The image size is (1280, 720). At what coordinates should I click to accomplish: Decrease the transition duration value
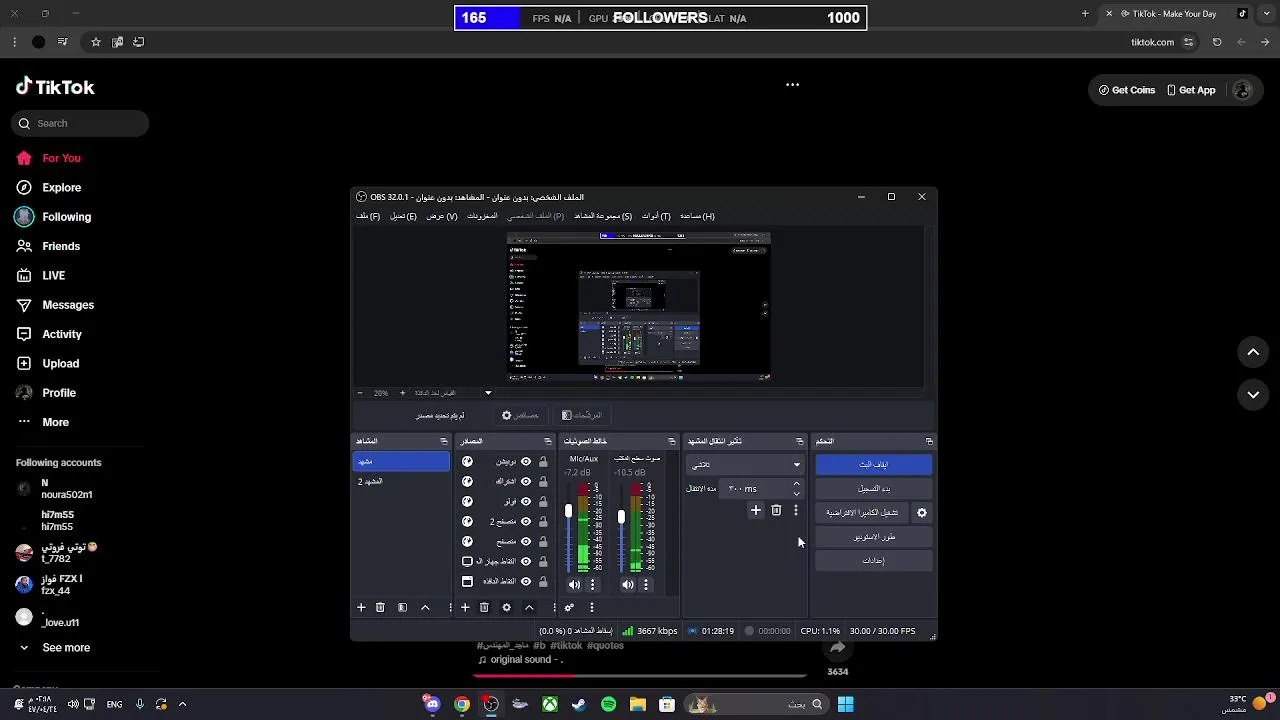796,493
